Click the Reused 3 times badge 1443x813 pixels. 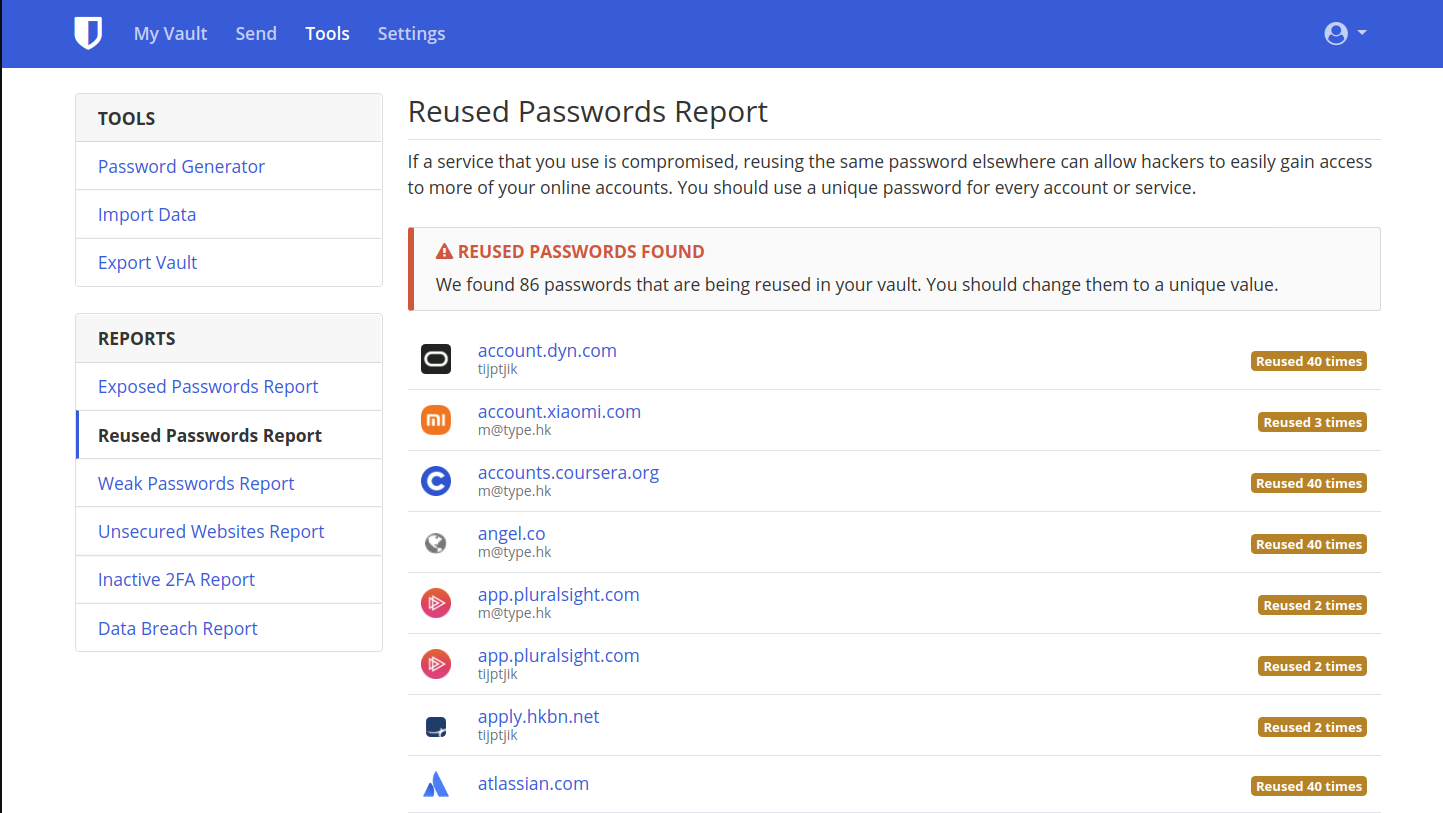[1312, 422]
